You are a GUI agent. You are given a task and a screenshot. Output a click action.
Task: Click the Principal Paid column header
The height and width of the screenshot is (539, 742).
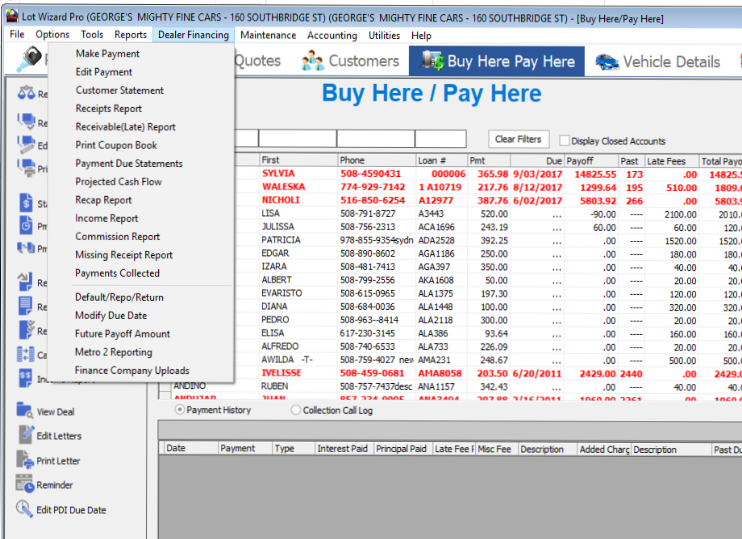tap(401, 448)
